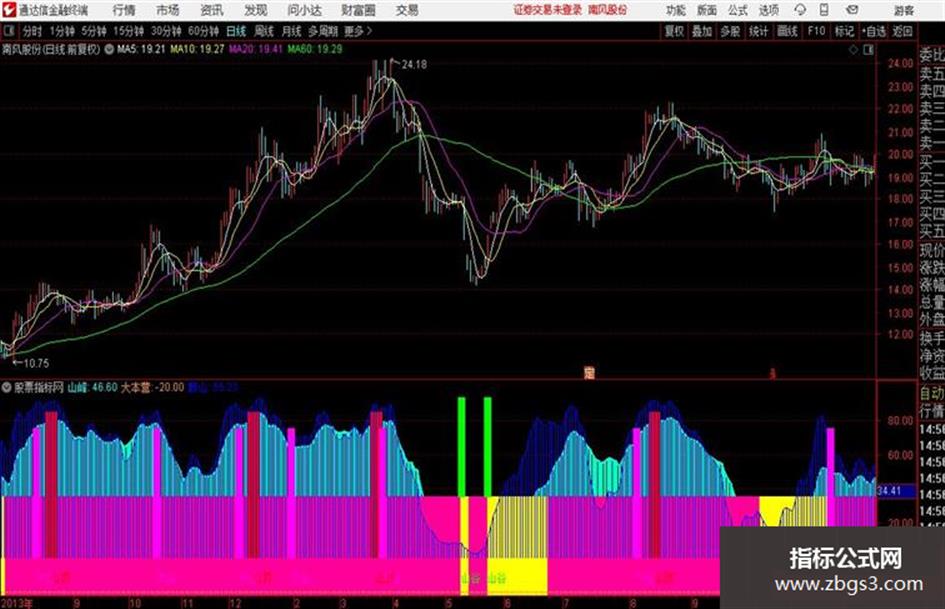Click the 统计 toolbar button

[758, 31]
